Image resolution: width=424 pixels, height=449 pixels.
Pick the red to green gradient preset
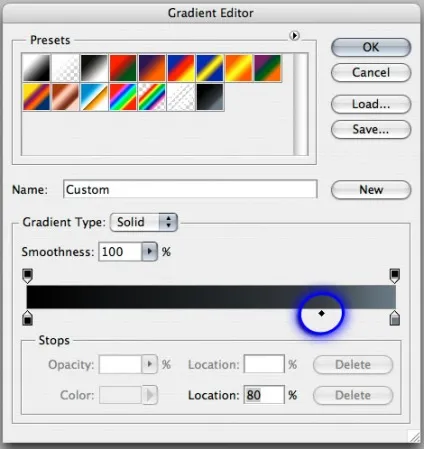click(x=123, y=68)
